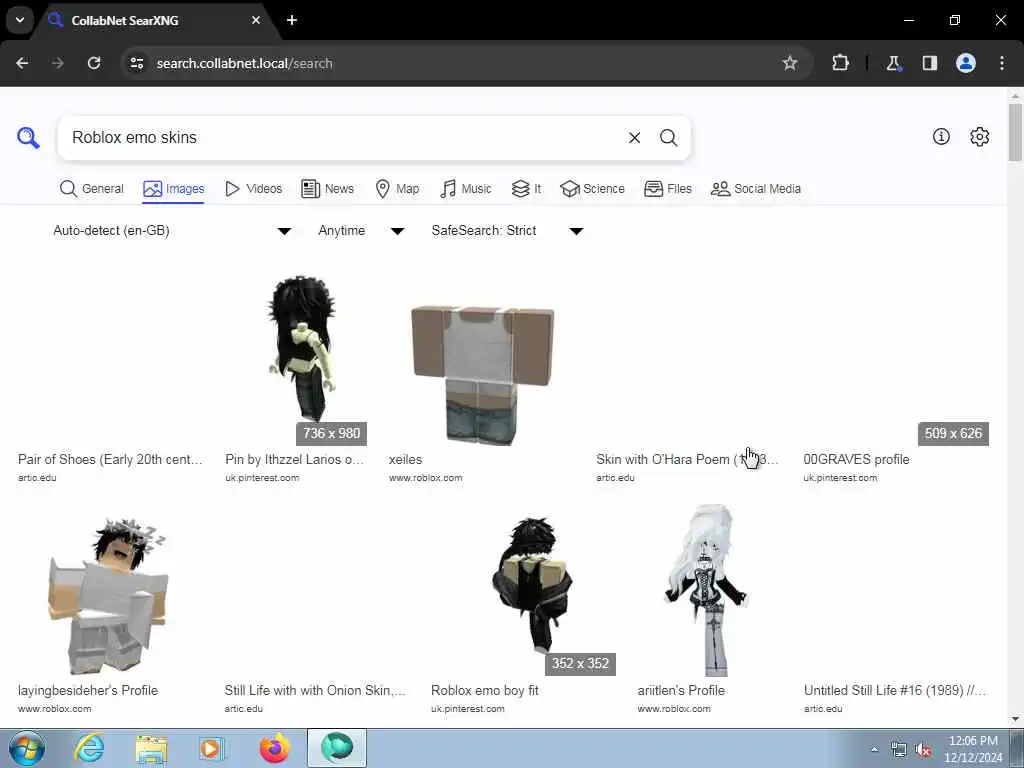Open the Anytime time range dropdown
Viewport: 1024px width, 768px height.
(361, 231)
